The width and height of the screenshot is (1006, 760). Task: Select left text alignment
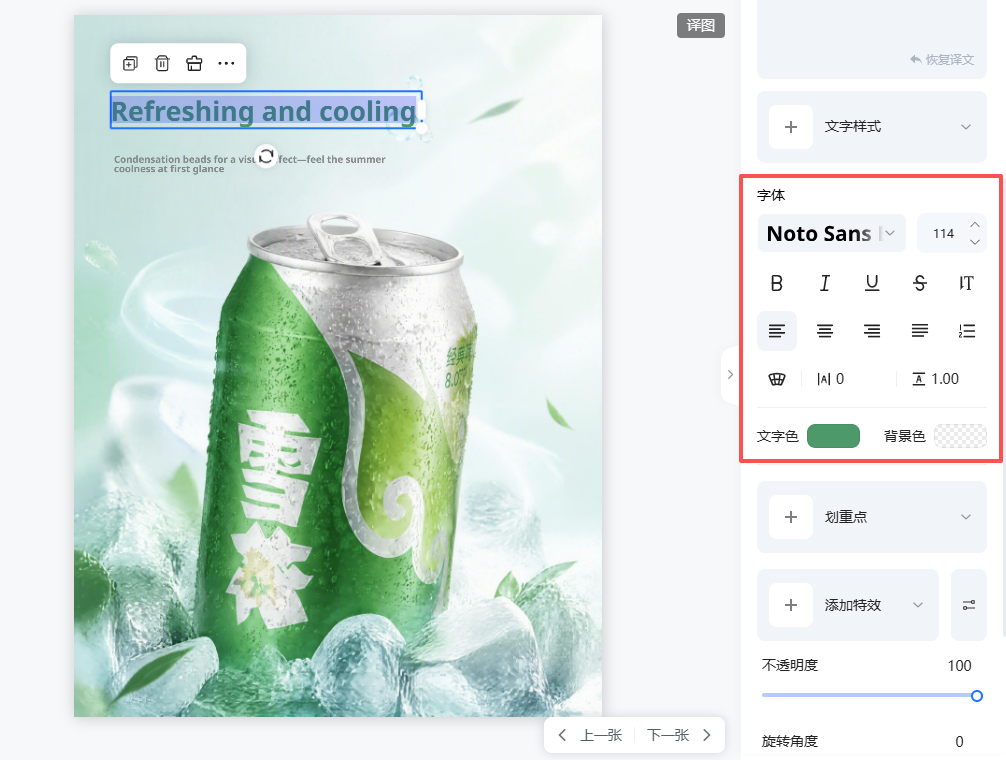(777, 331)
